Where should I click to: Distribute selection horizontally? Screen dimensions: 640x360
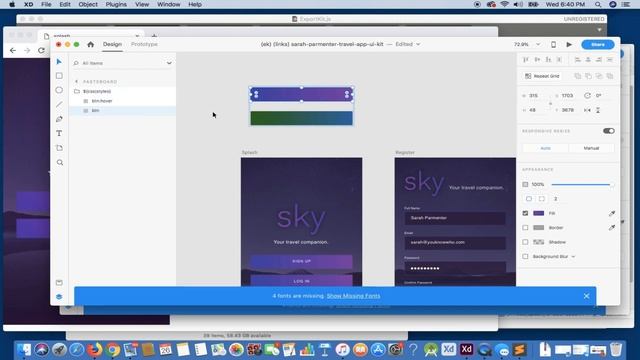610,60
